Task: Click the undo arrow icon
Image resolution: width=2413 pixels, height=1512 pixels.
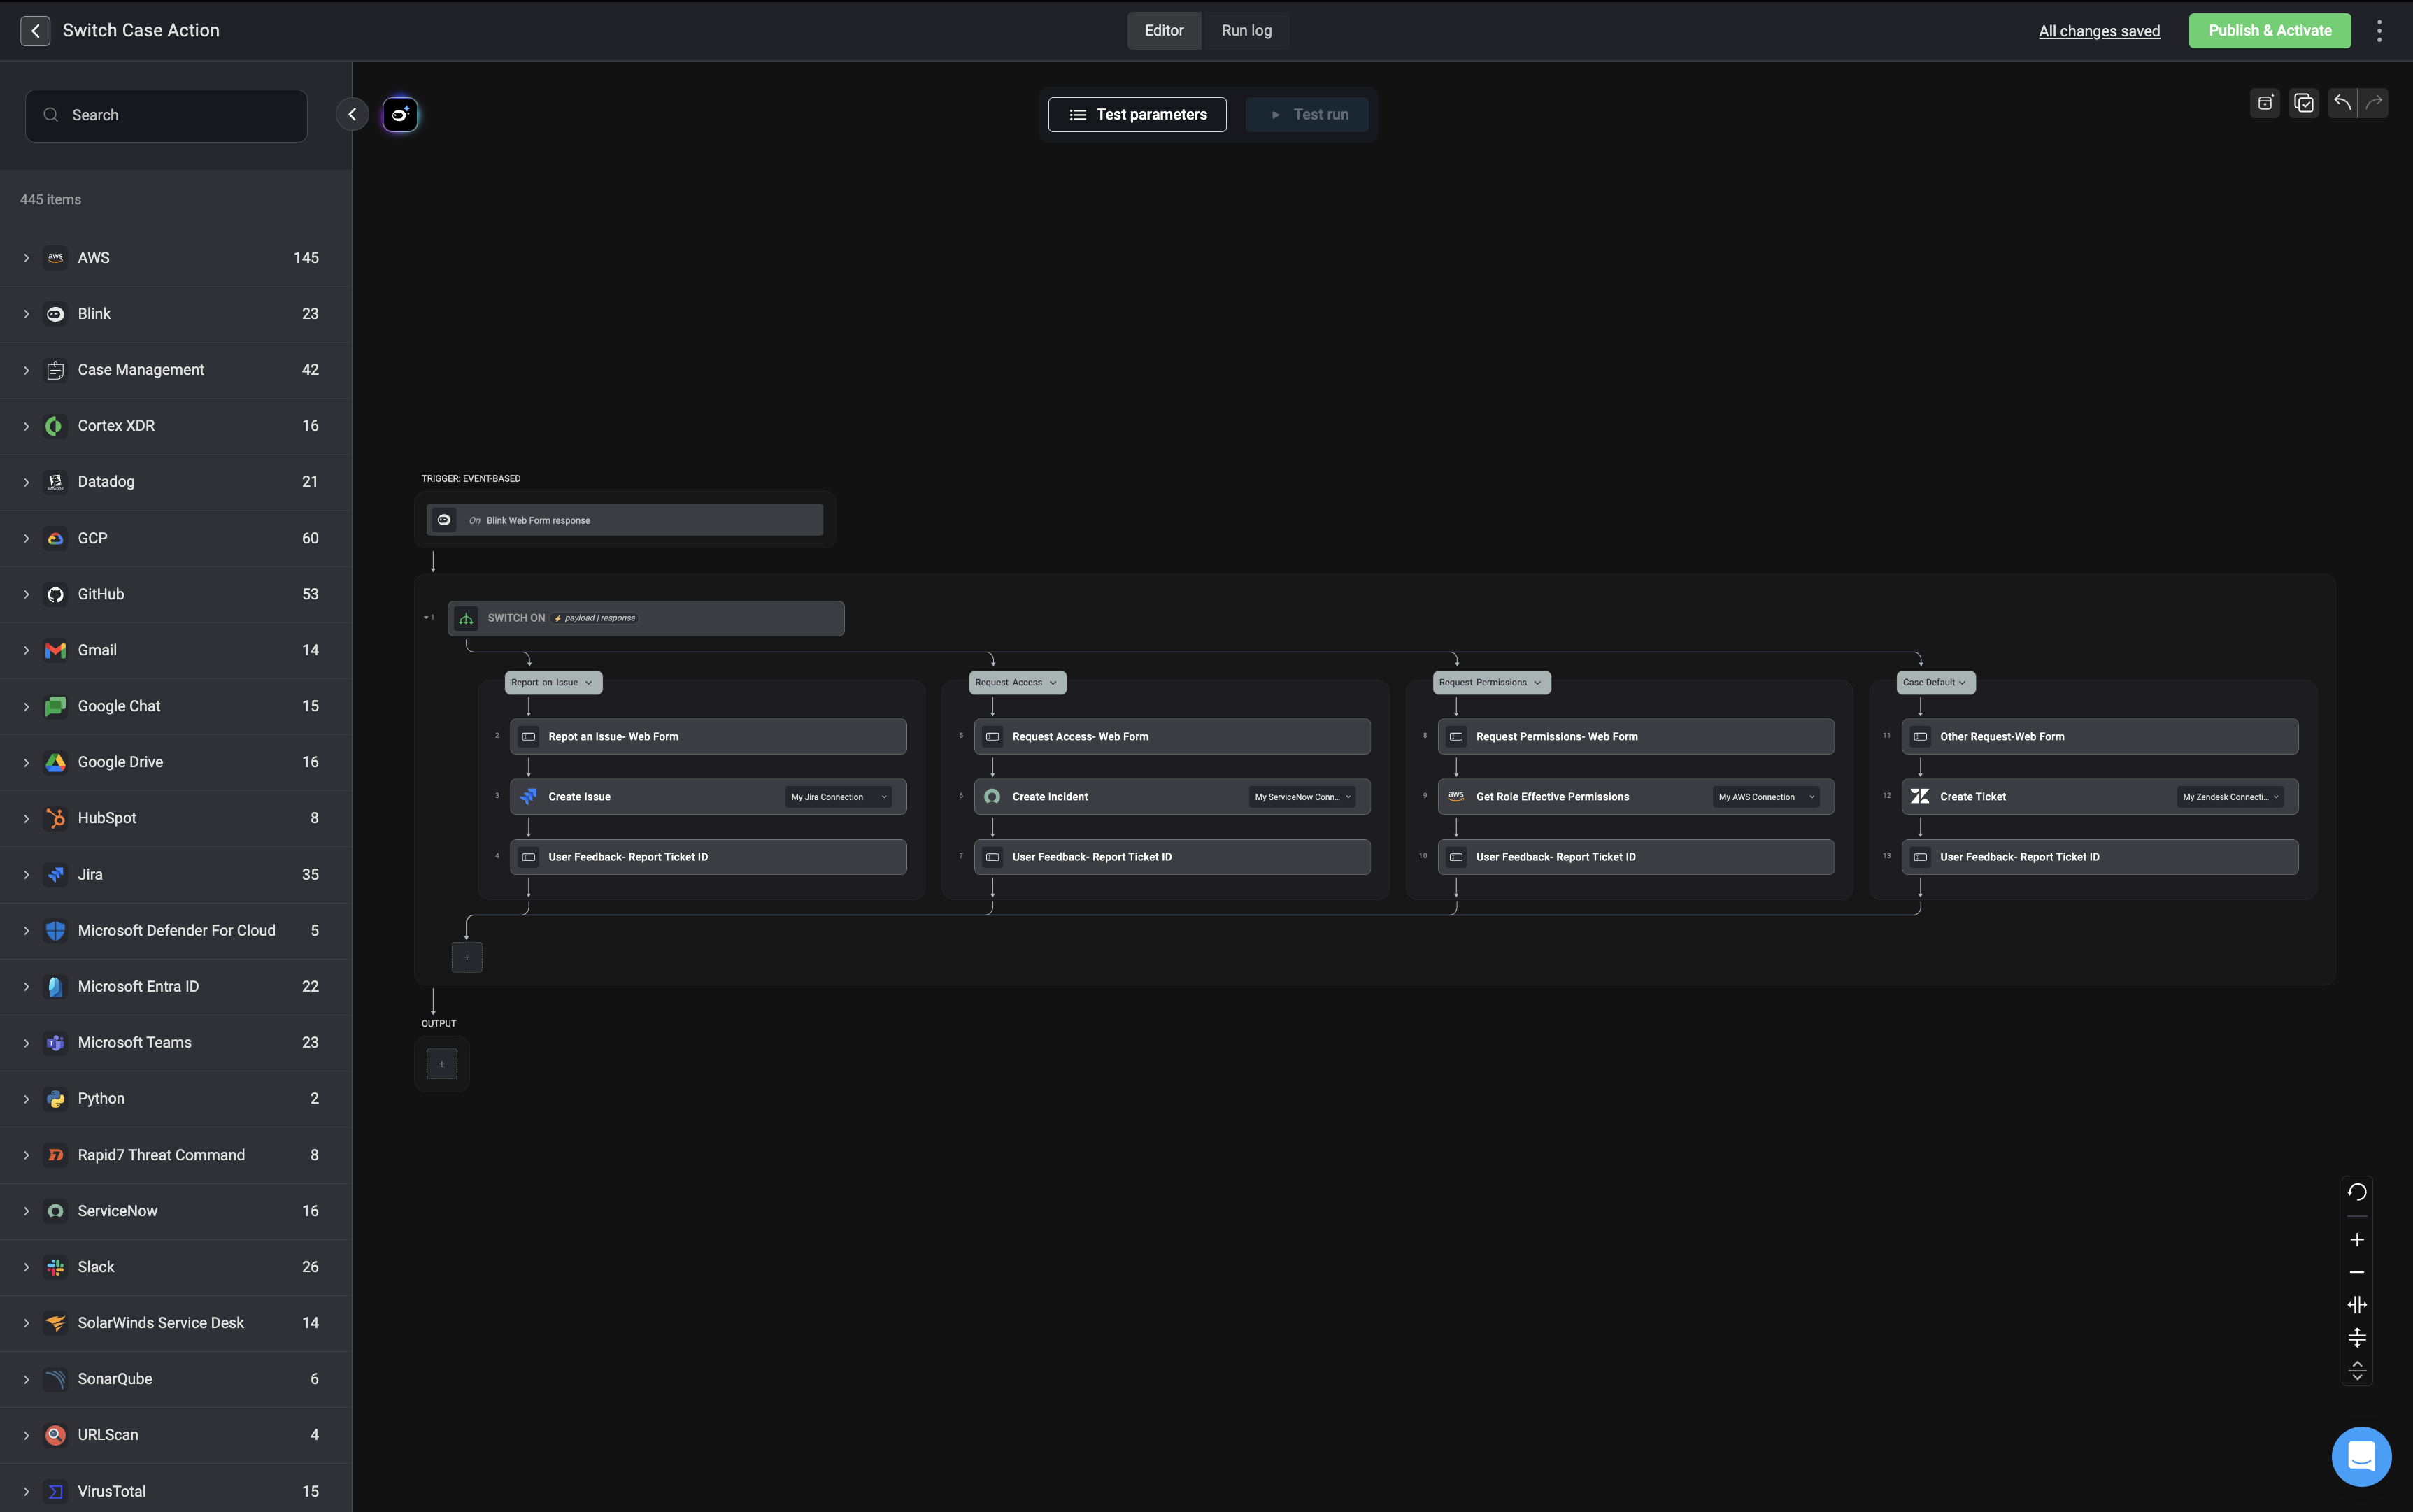Action: [x=2341, y=102]
